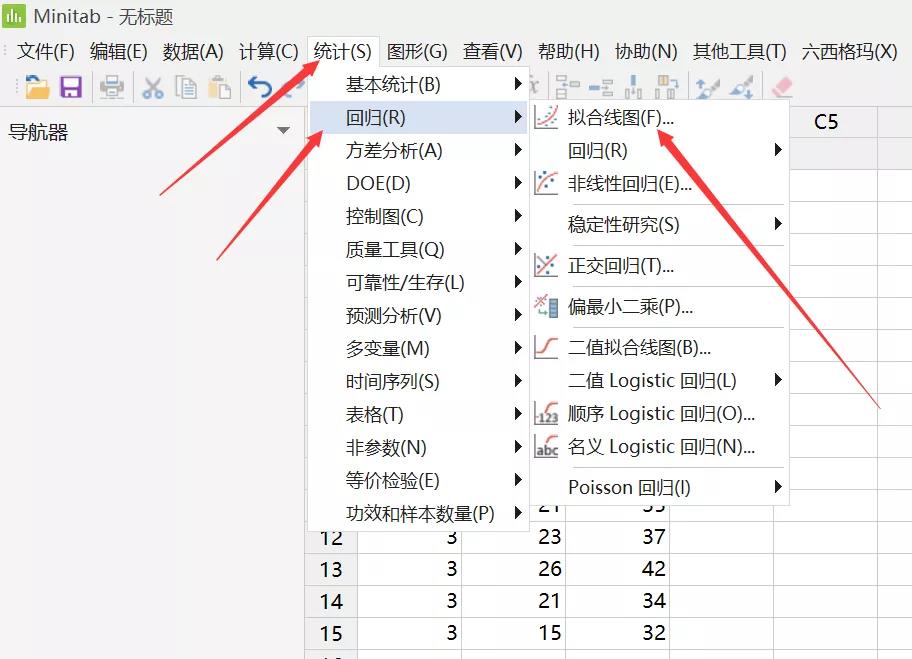Screen dimensions: 912x659
Task: Expand the 表格(T) submenu
Action: point(418,414)
